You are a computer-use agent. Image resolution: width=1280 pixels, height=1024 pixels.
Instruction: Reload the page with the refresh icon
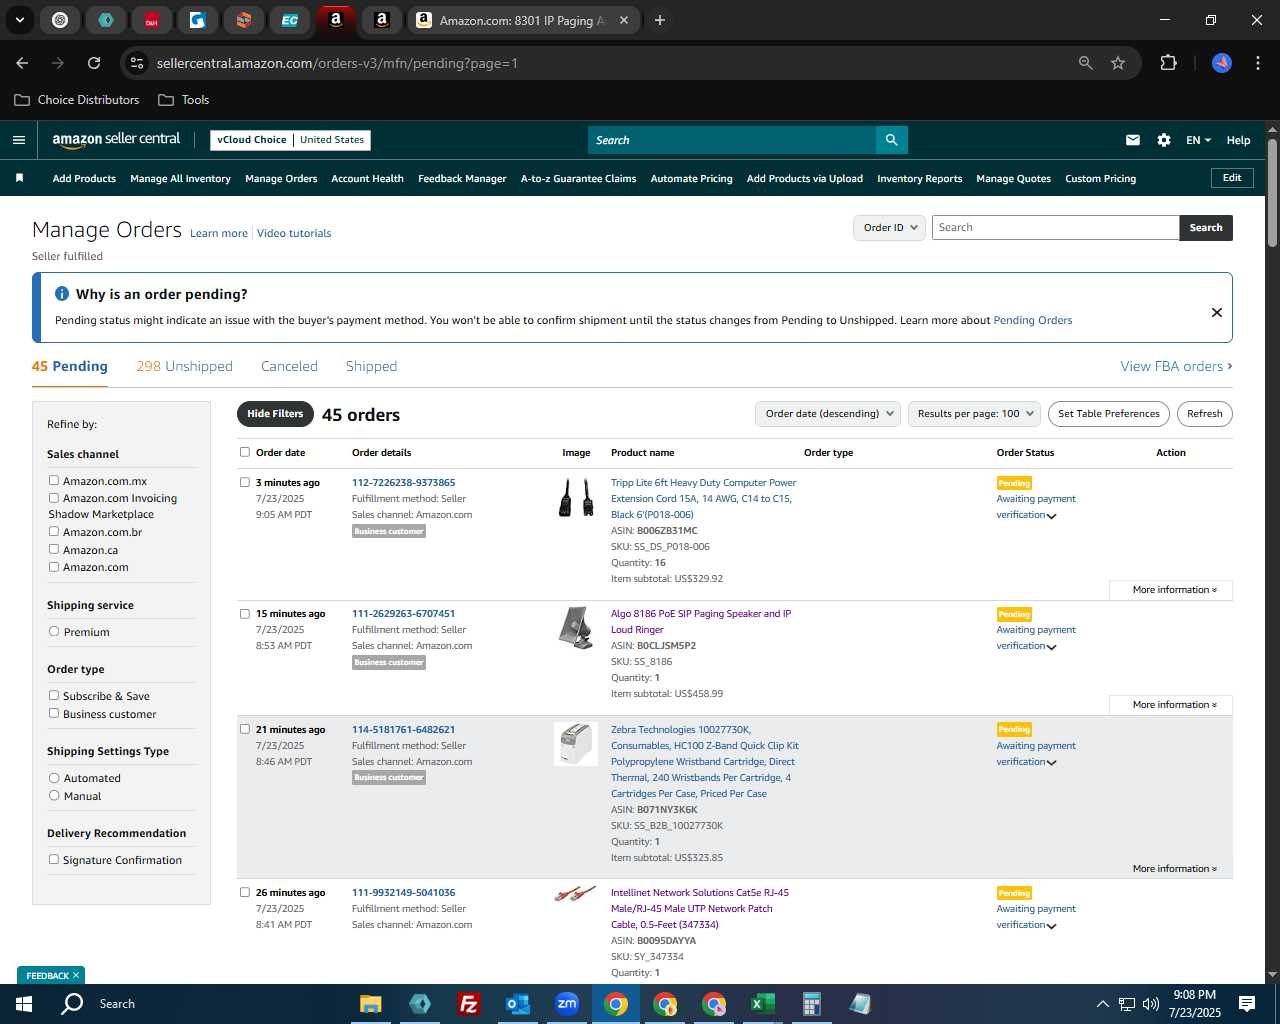click(x=94, y=63)
